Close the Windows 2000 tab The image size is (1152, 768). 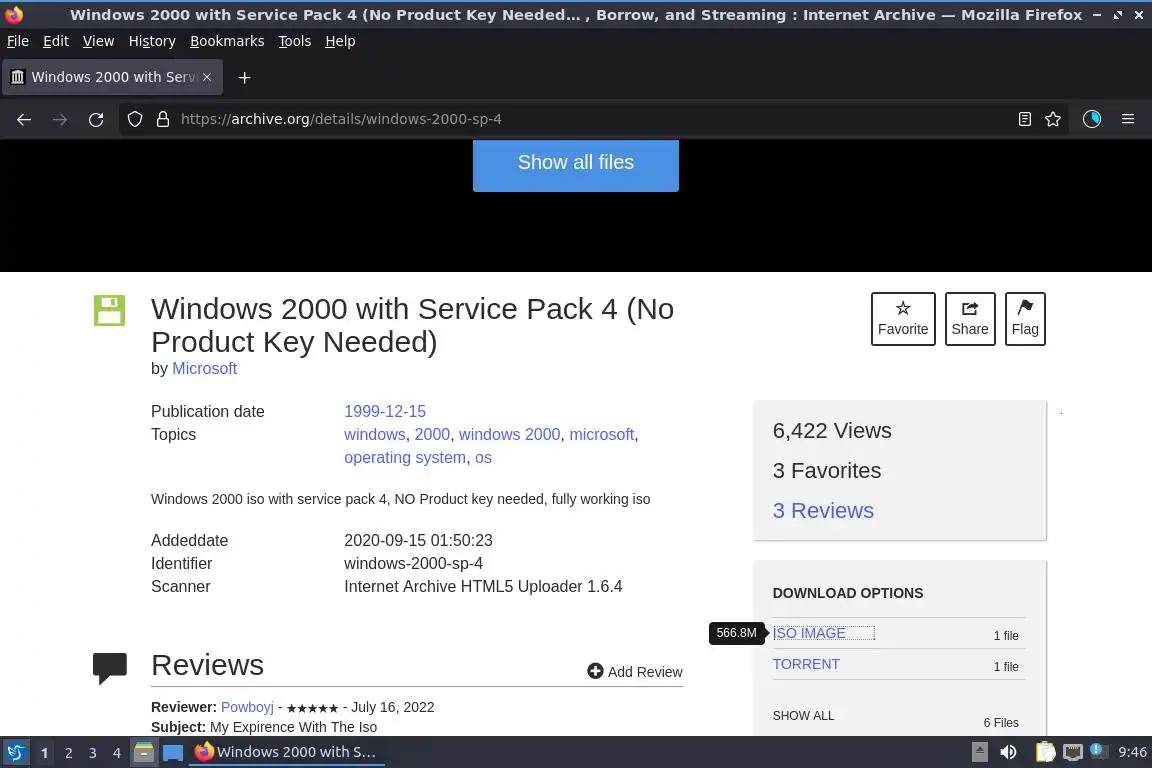pyautogui.click(x=207, y=77)
